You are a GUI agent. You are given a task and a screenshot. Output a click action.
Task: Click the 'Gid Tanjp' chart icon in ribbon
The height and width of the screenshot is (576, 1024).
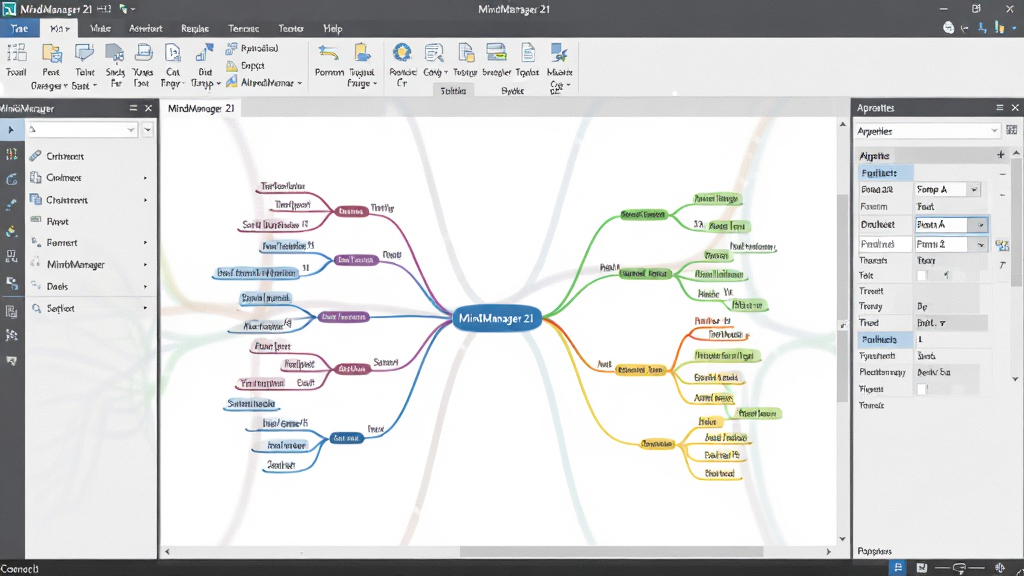pos(204,54)
